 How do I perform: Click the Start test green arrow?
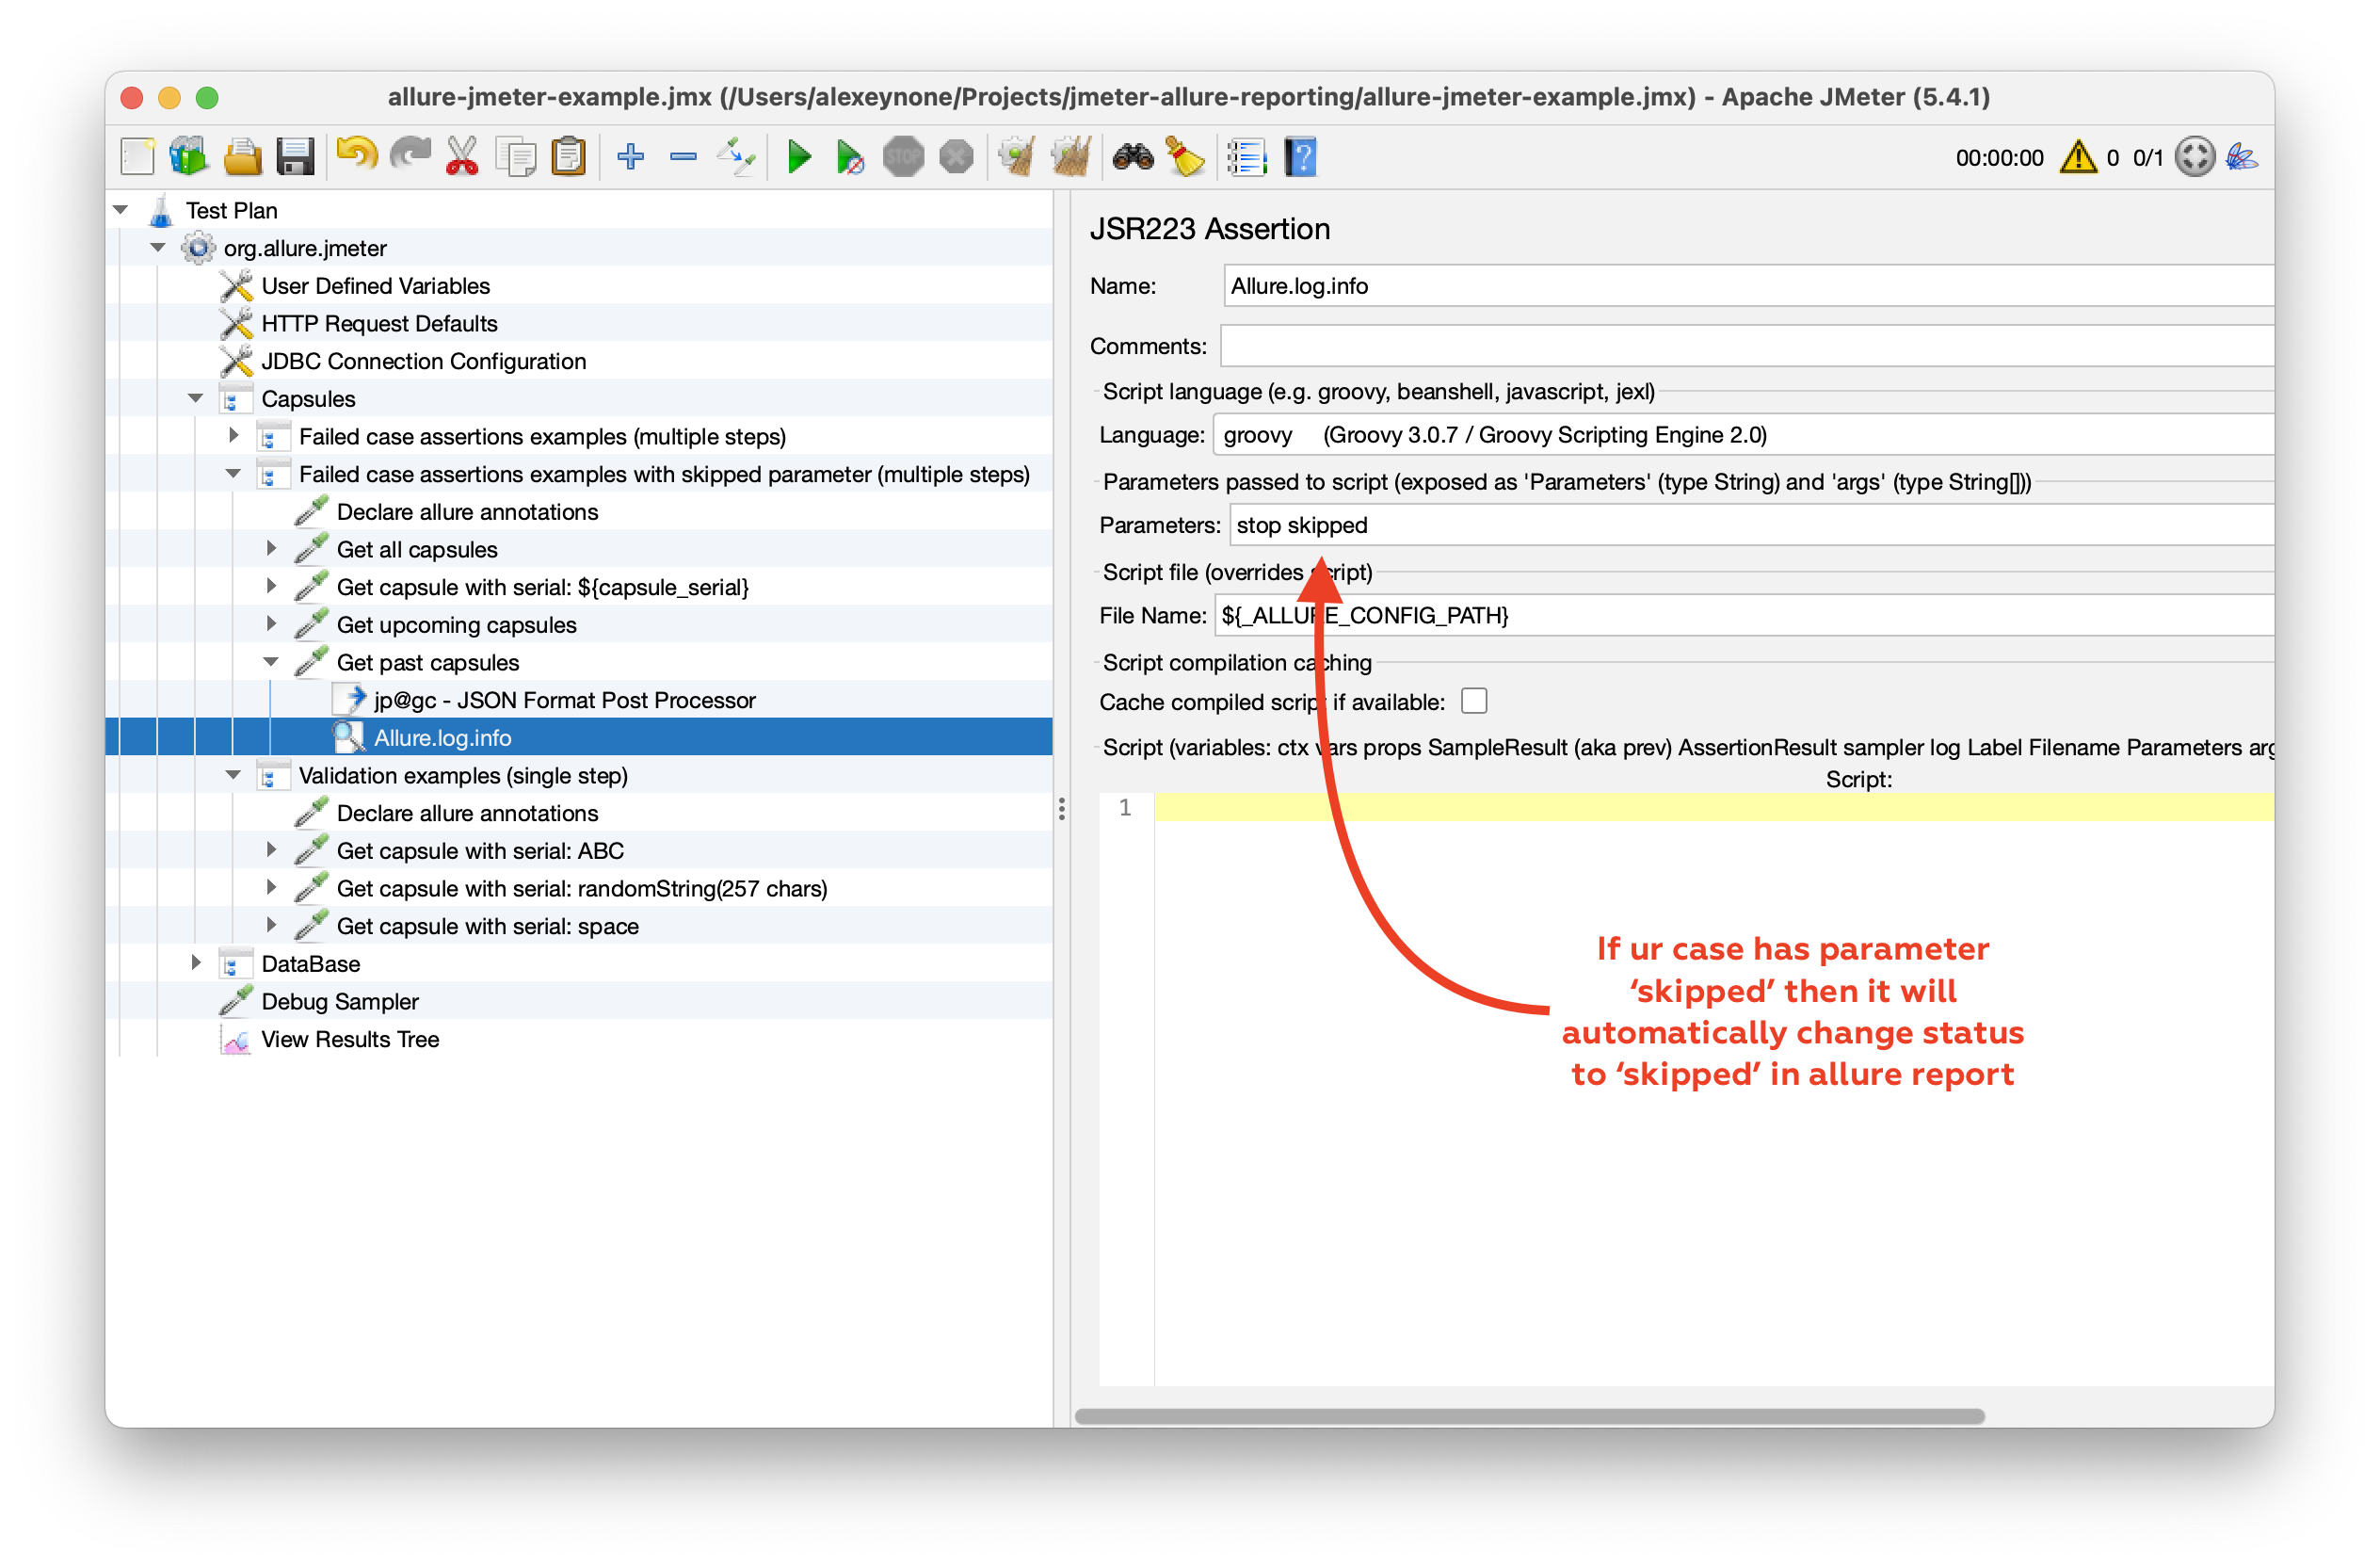pos(798,157)
